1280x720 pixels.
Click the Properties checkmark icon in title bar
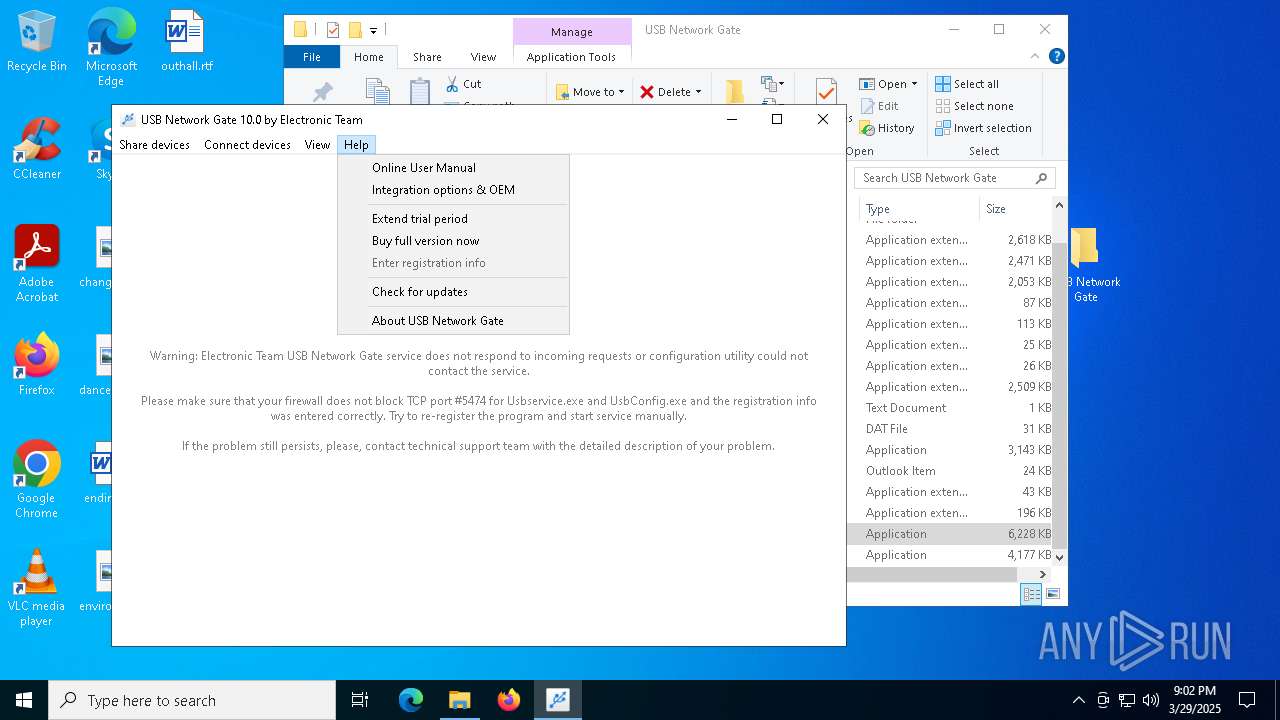[333, 30]
